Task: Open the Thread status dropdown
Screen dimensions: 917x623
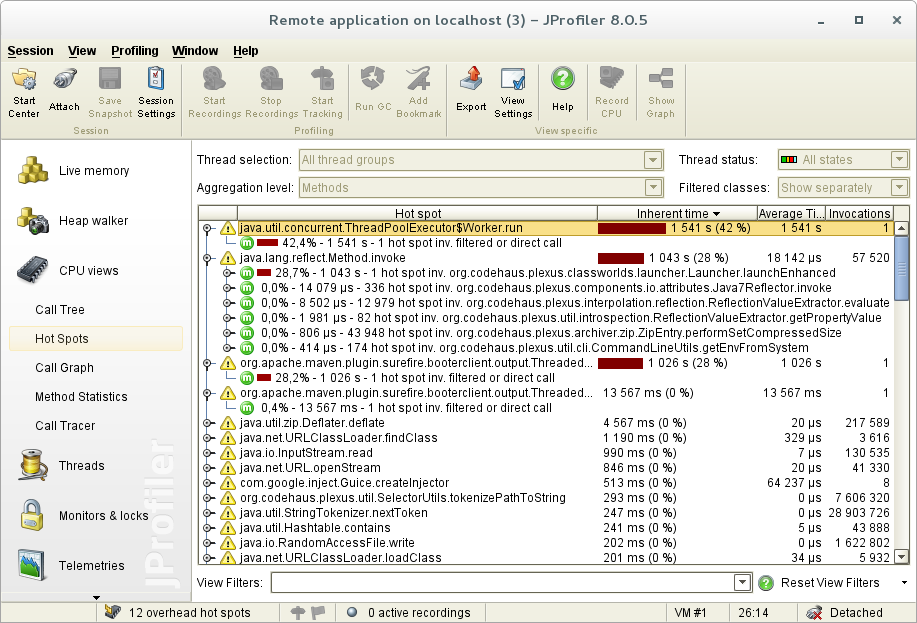Action: pyautogui.click(x=899, y=160)
